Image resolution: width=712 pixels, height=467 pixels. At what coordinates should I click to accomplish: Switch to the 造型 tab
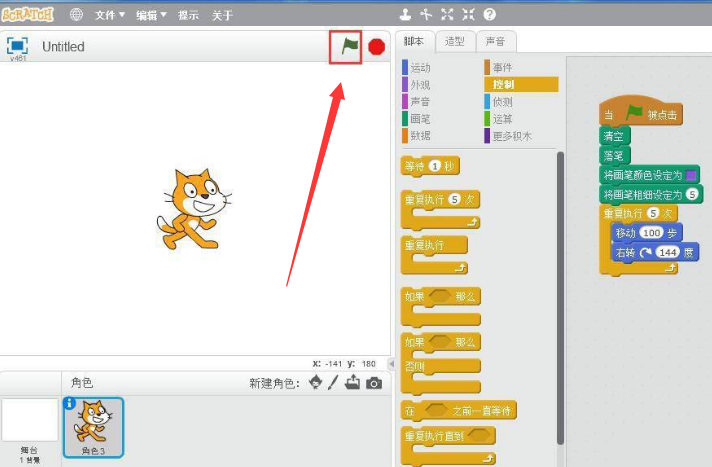tap(455, 41)
